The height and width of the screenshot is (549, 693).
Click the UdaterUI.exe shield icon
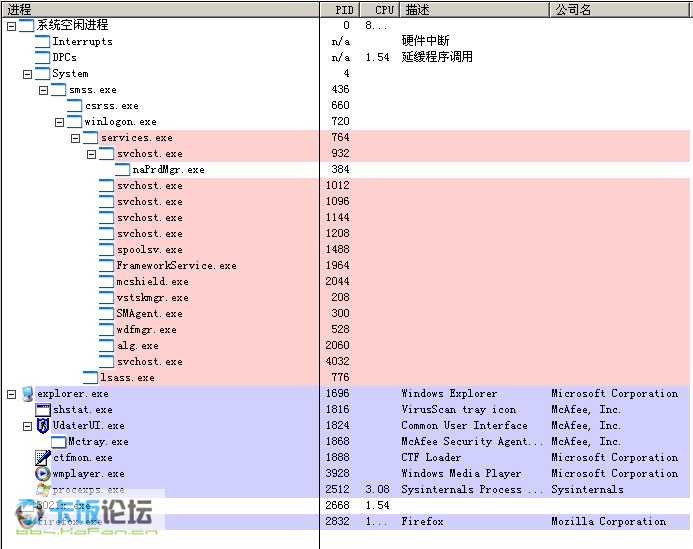(x=43, y=426)
